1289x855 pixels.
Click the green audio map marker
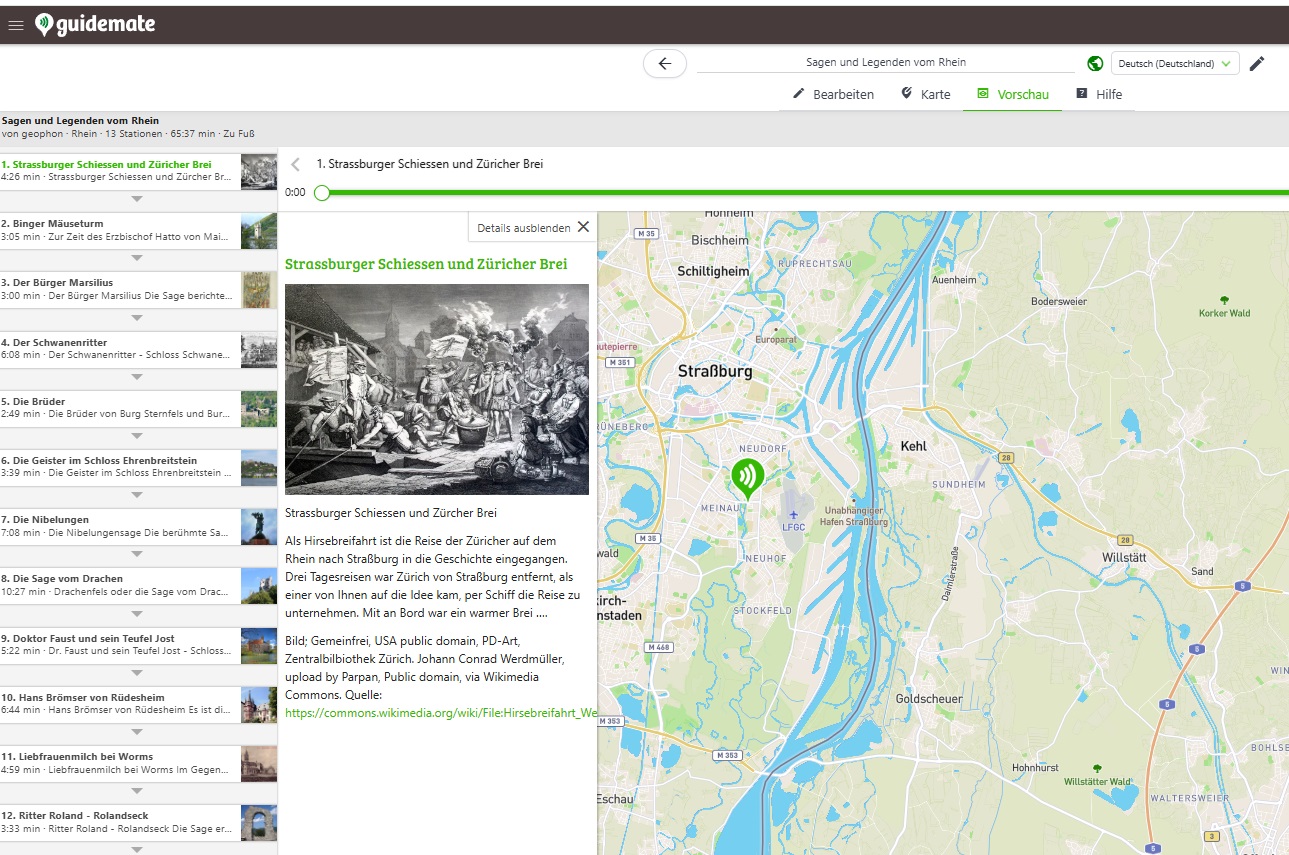point(747,479)
